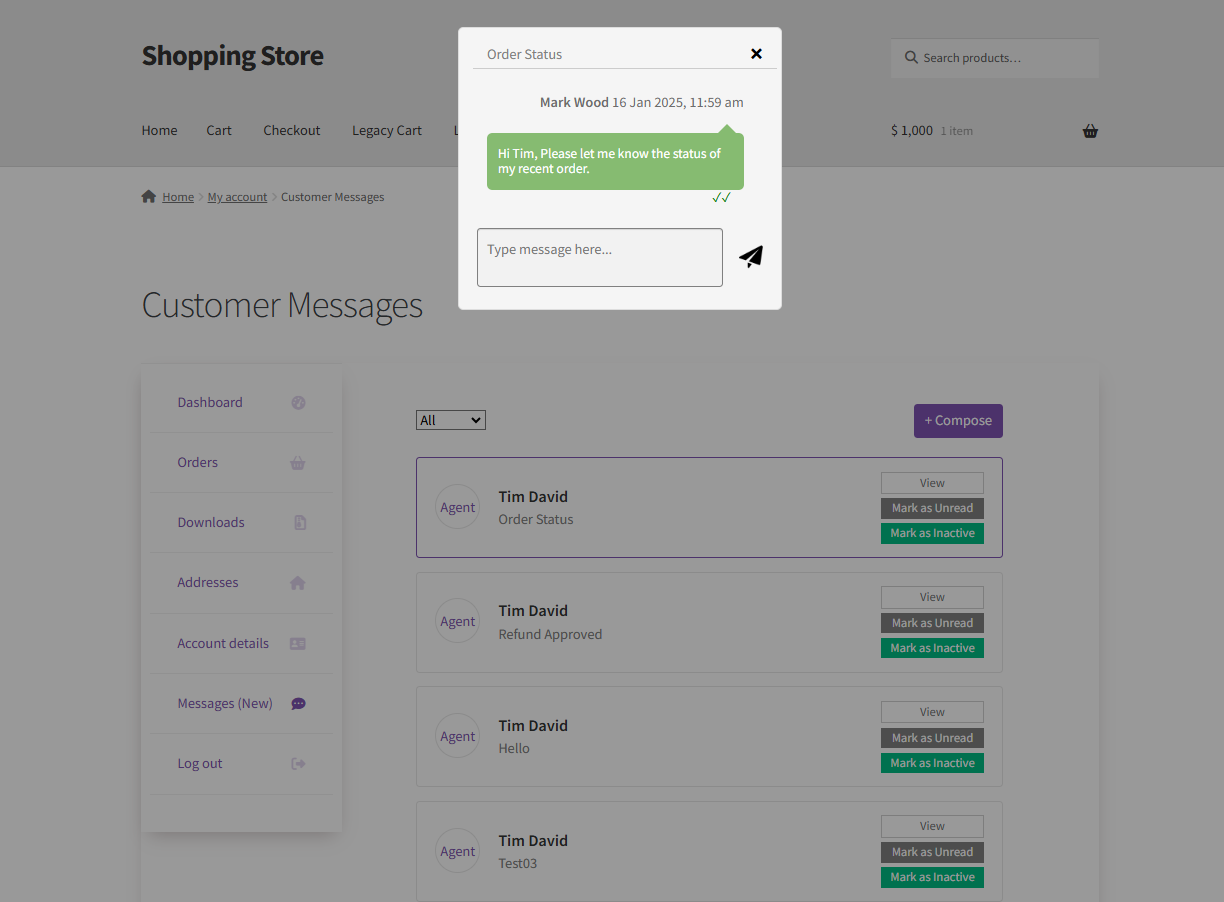Click the Messages speech bubble icon
Screen dimensions: 1224x902
point(298,704)
